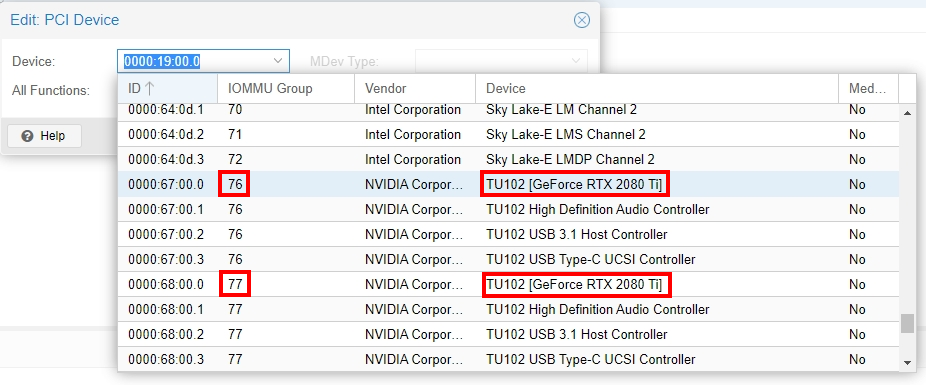This screenshot has width=926, height=385.
Task: Click the scrollbar up arrow in list
Action: [x=907, y=113]
